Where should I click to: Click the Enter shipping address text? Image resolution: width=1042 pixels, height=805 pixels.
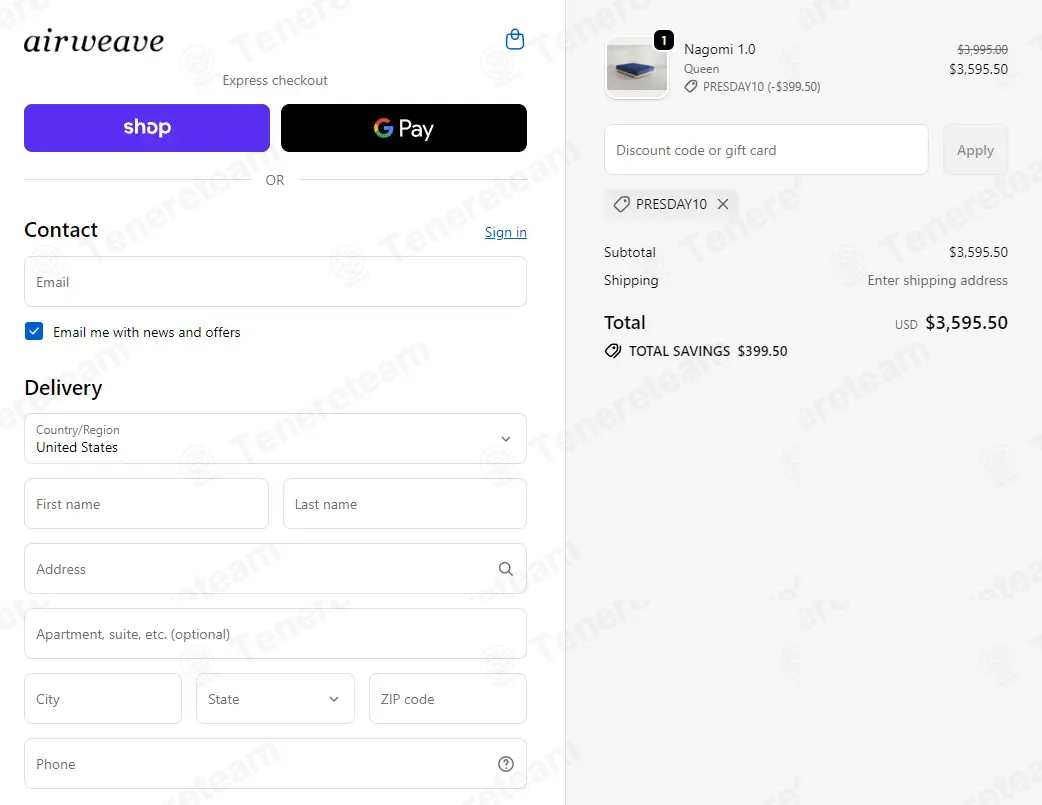937,281
